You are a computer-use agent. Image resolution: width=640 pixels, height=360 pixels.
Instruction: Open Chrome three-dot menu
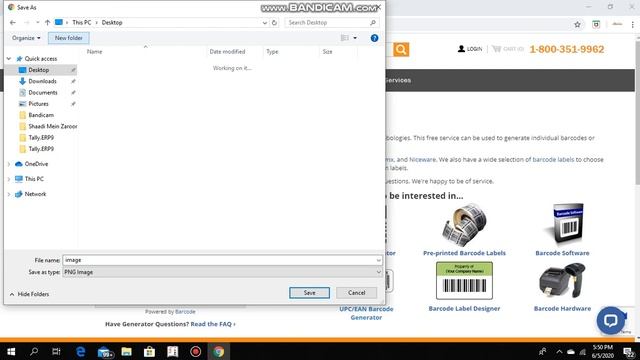tap(633, 24)
